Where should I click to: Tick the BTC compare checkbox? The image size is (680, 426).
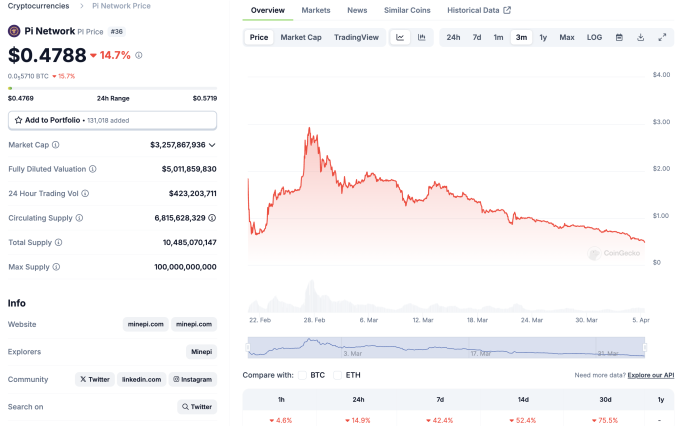302,375
